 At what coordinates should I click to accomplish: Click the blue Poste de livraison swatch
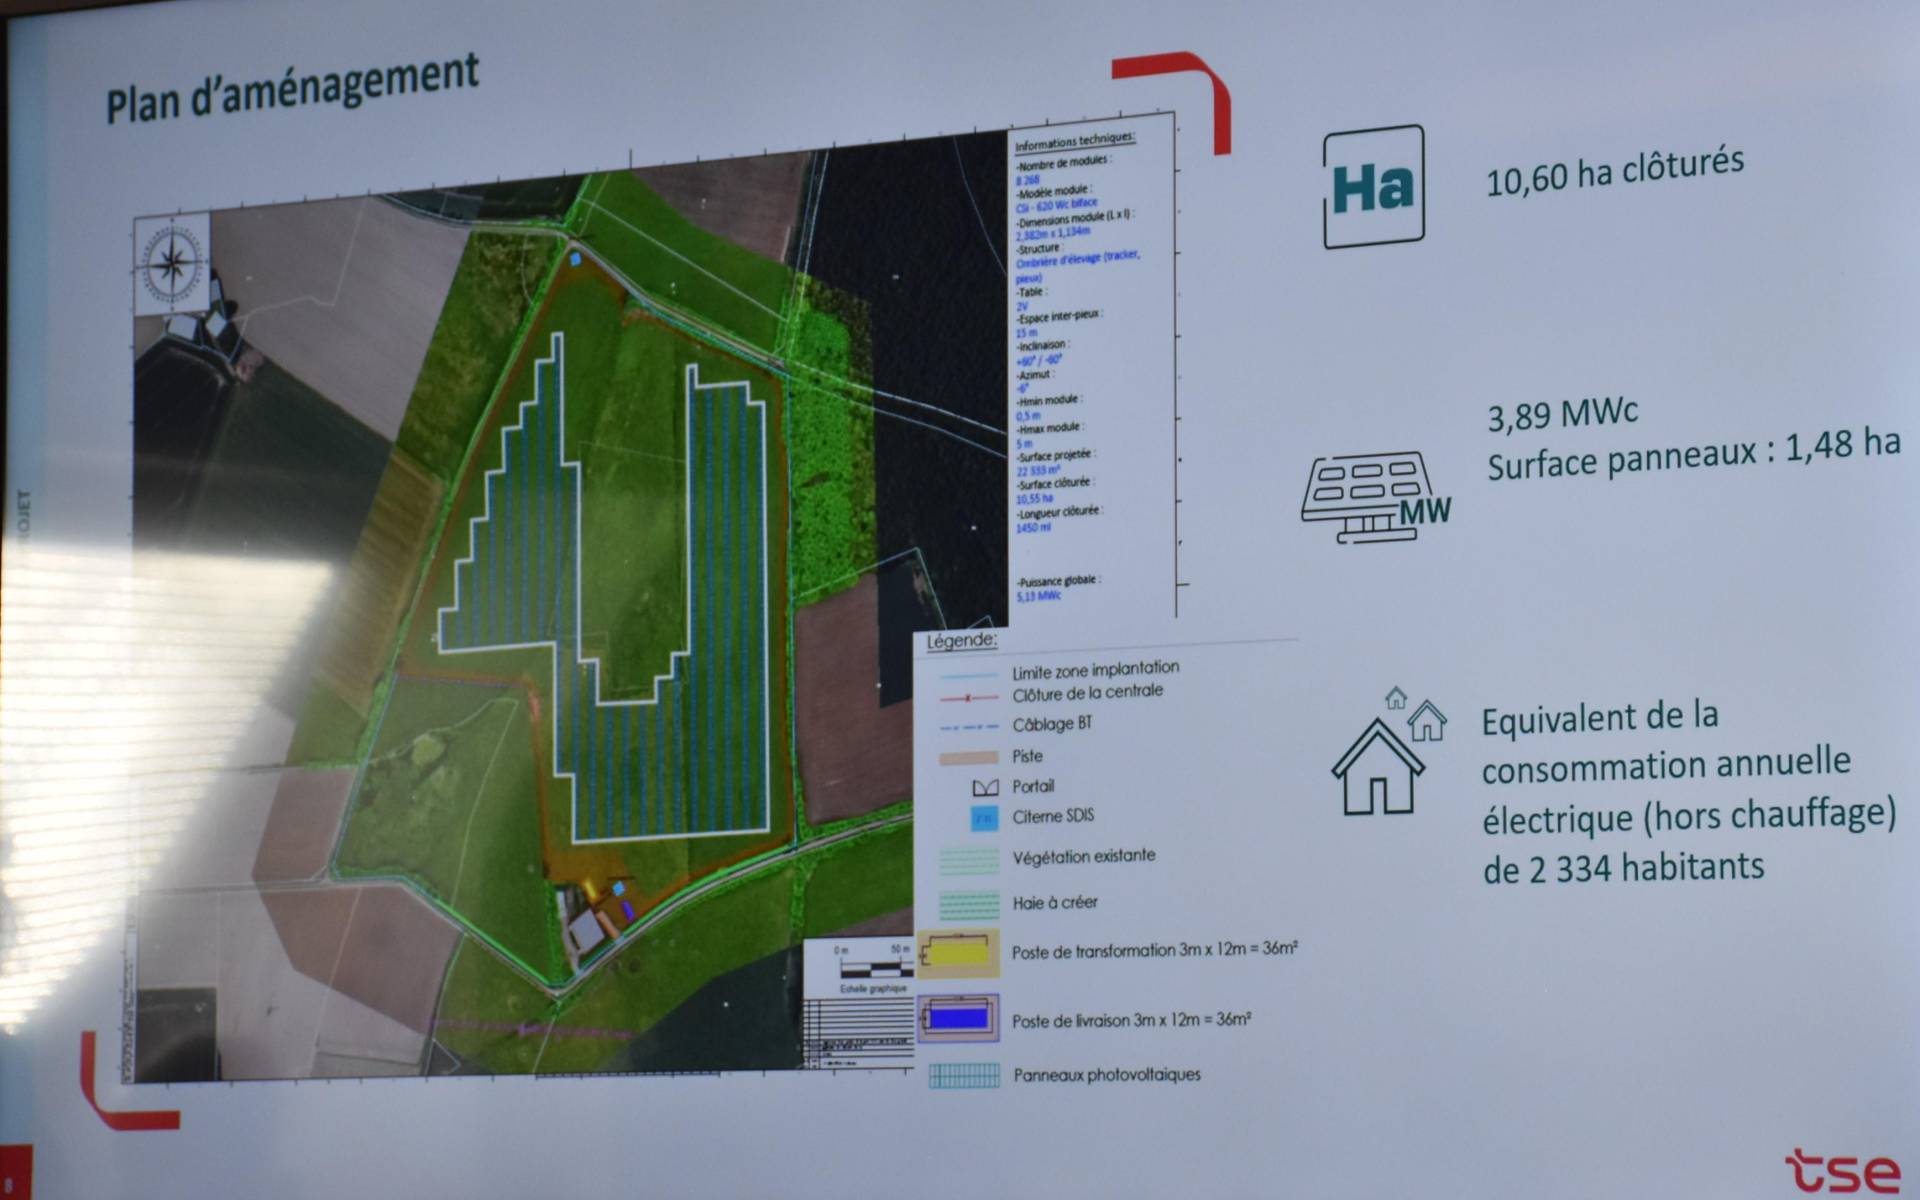pyautogui.click(x=957, y=1019)
